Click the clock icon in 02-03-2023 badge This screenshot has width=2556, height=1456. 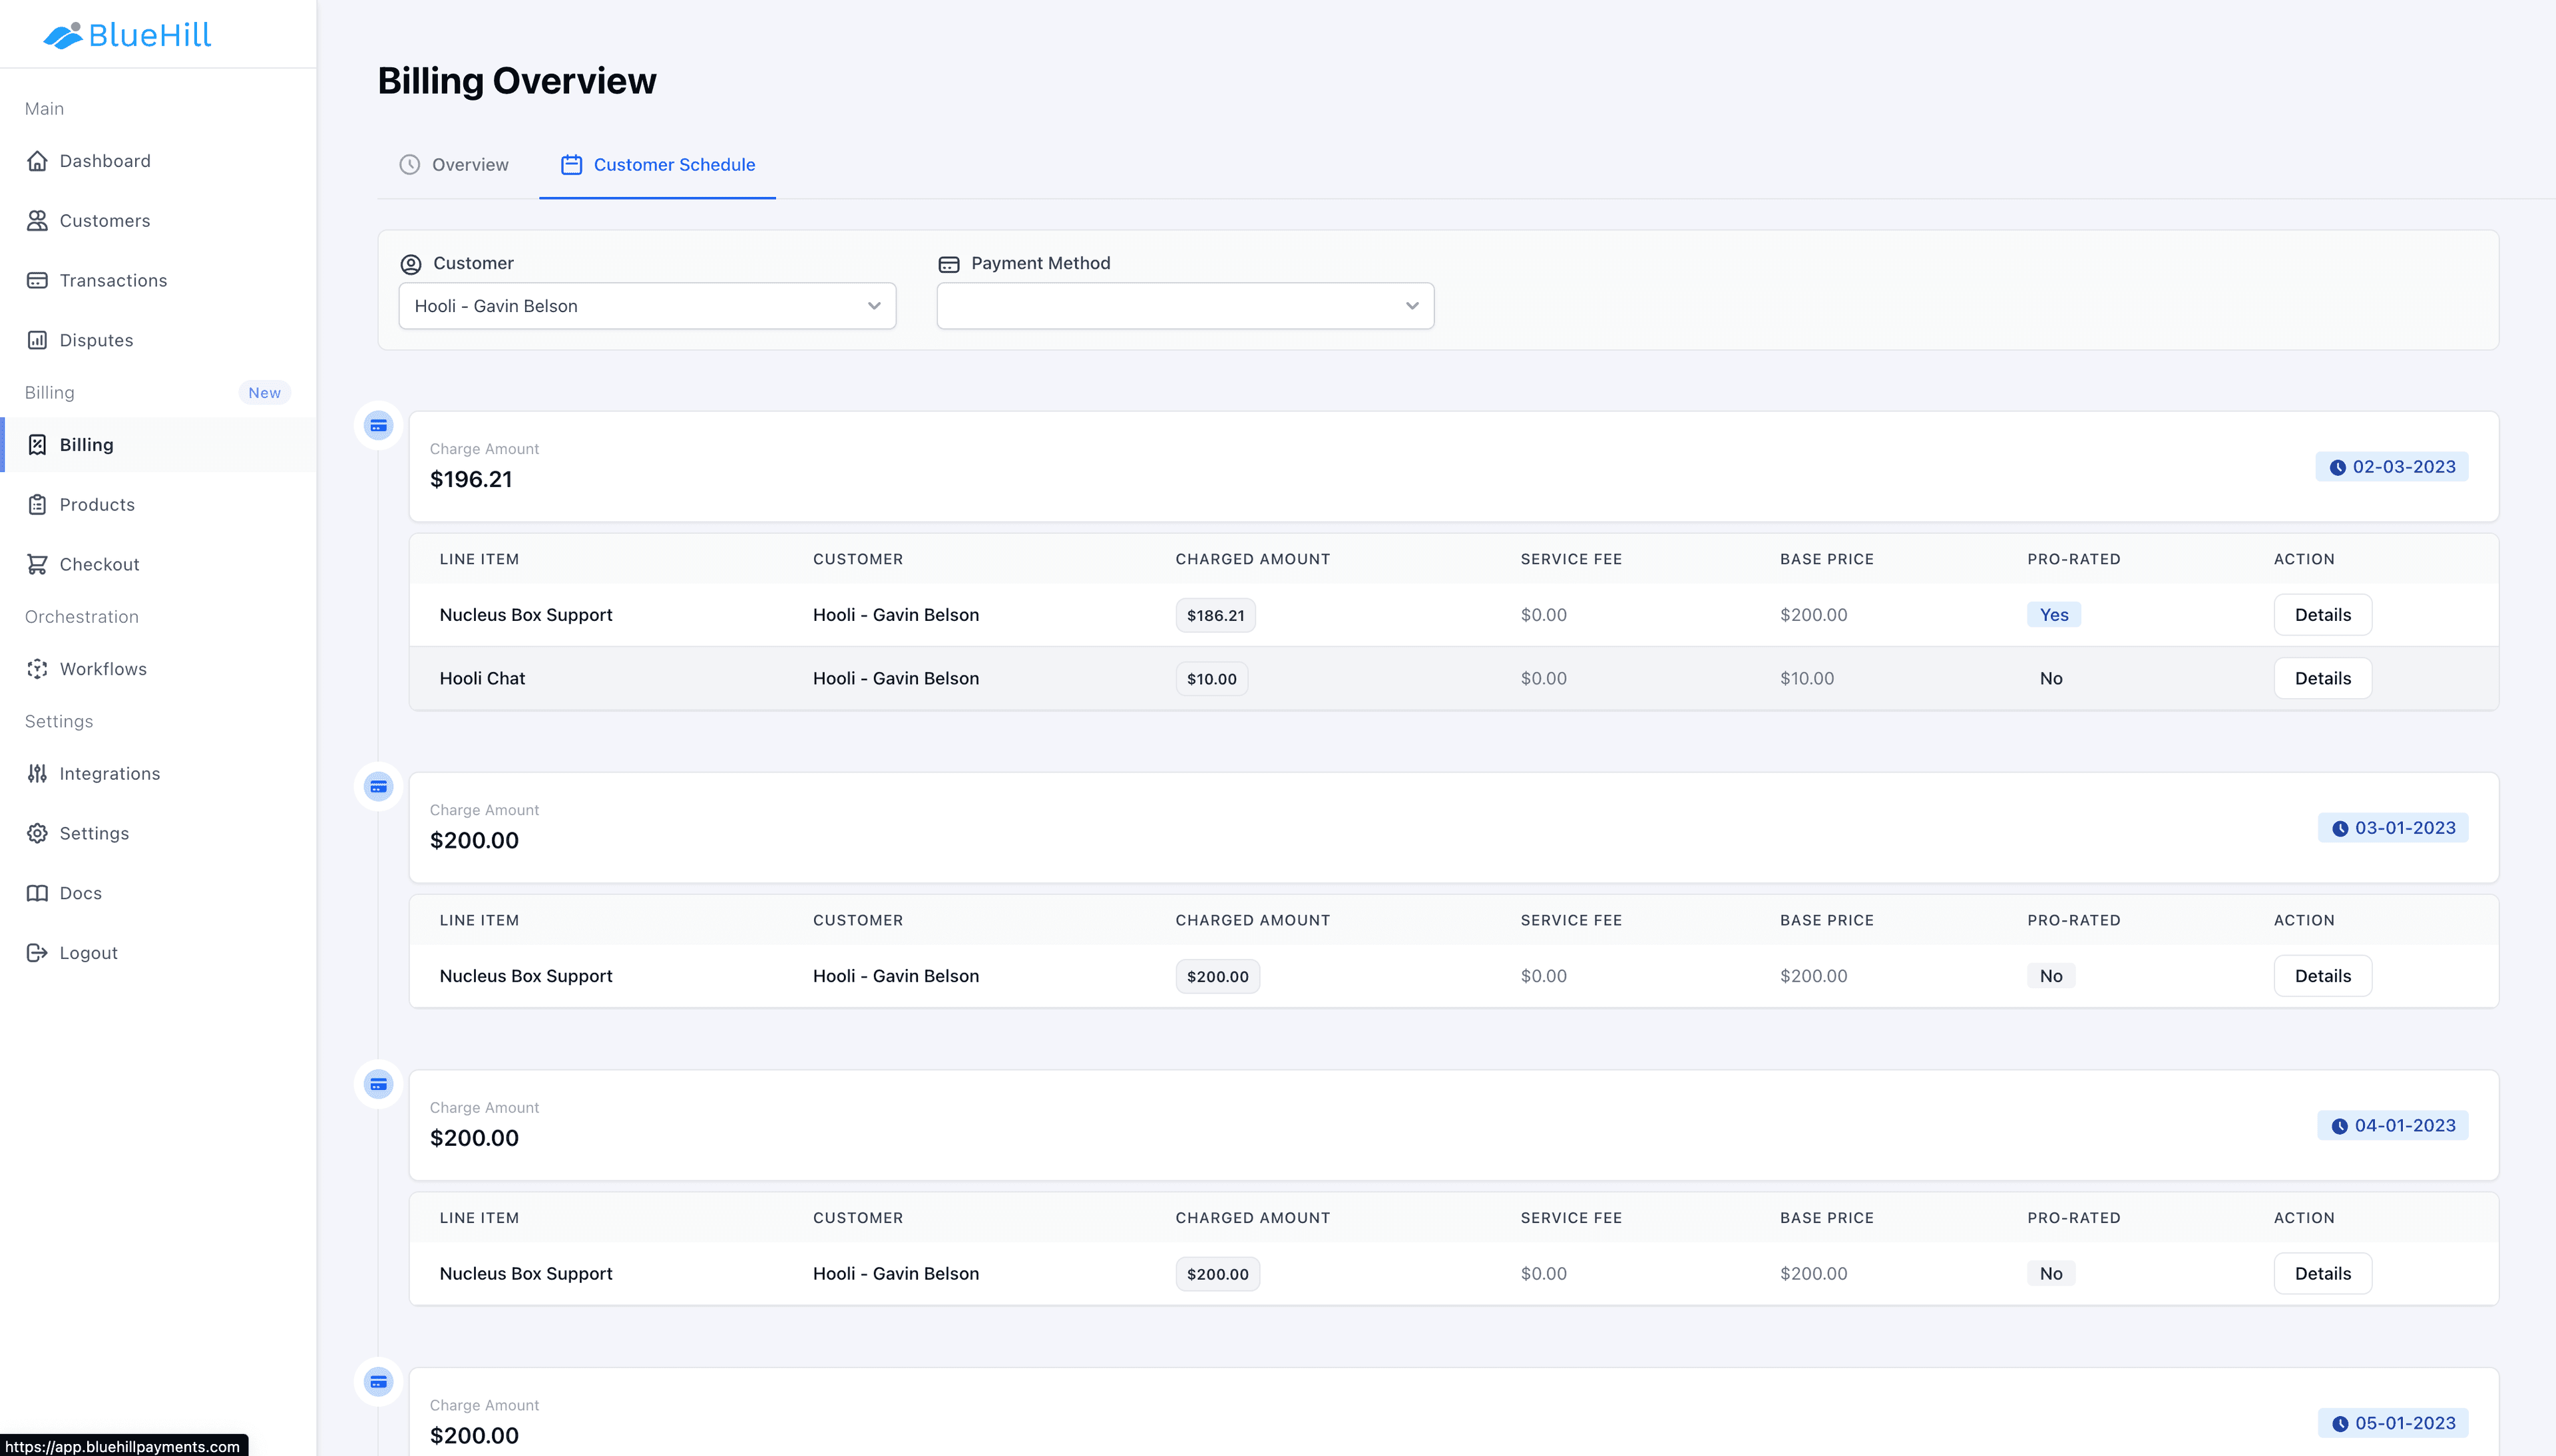[2338, 467]
